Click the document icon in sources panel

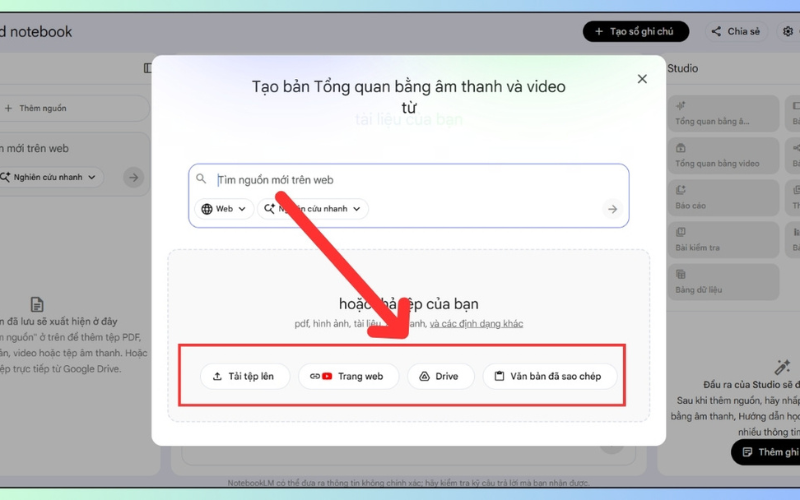coord(37,305)
